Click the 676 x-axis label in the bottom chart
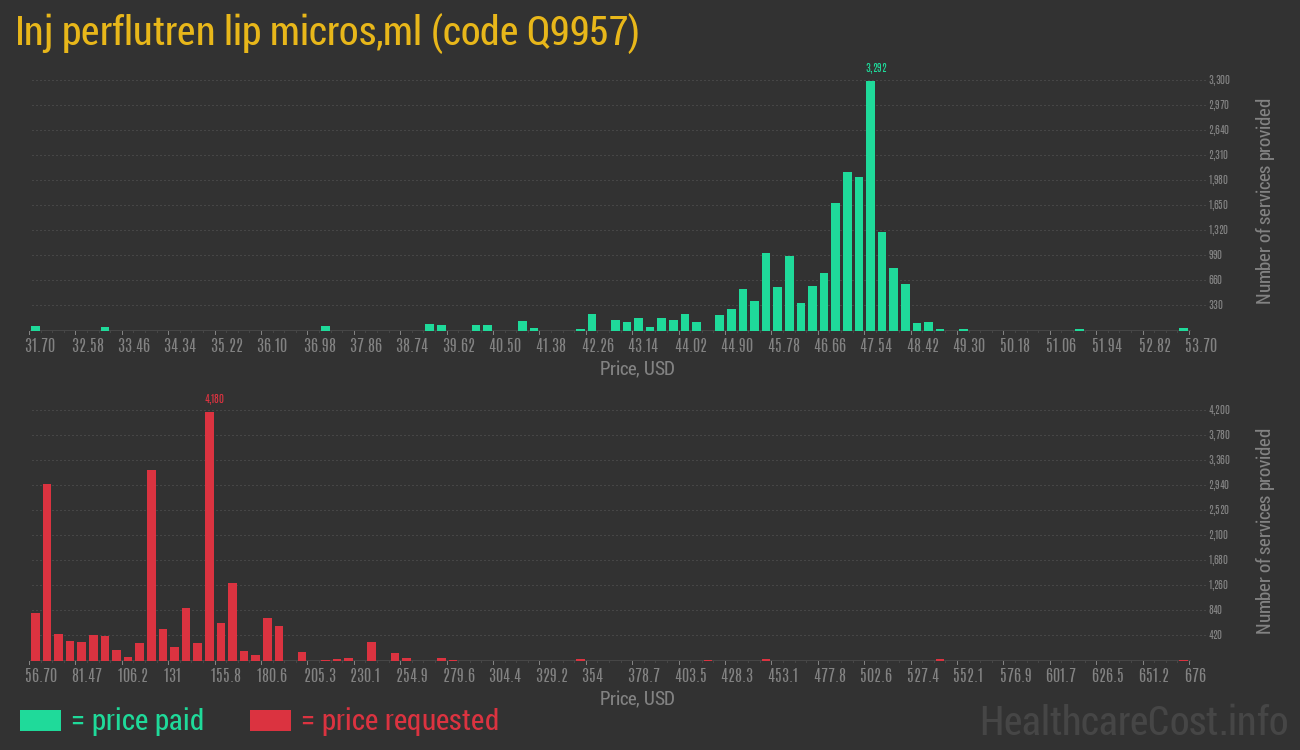 click(x=1194, y=676)
